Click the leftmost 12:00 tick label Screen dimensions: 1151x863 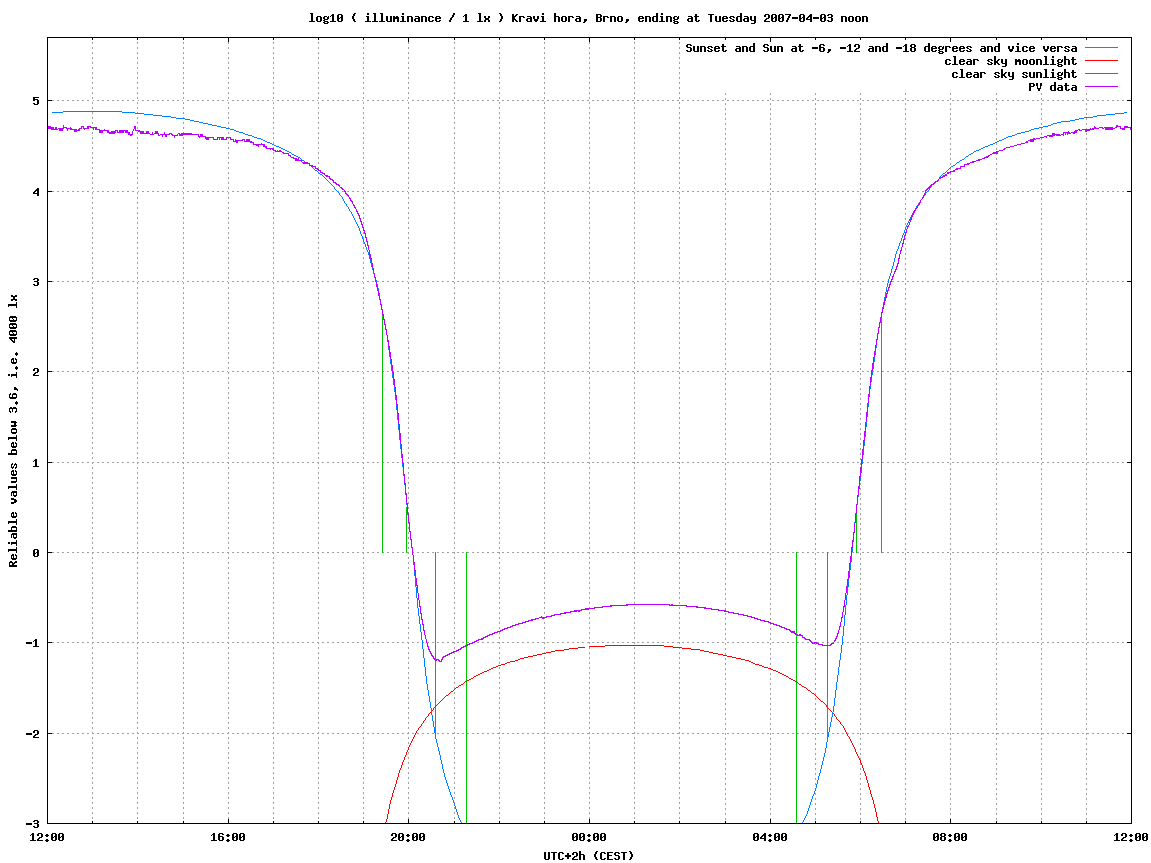click(x=47, y=837)
